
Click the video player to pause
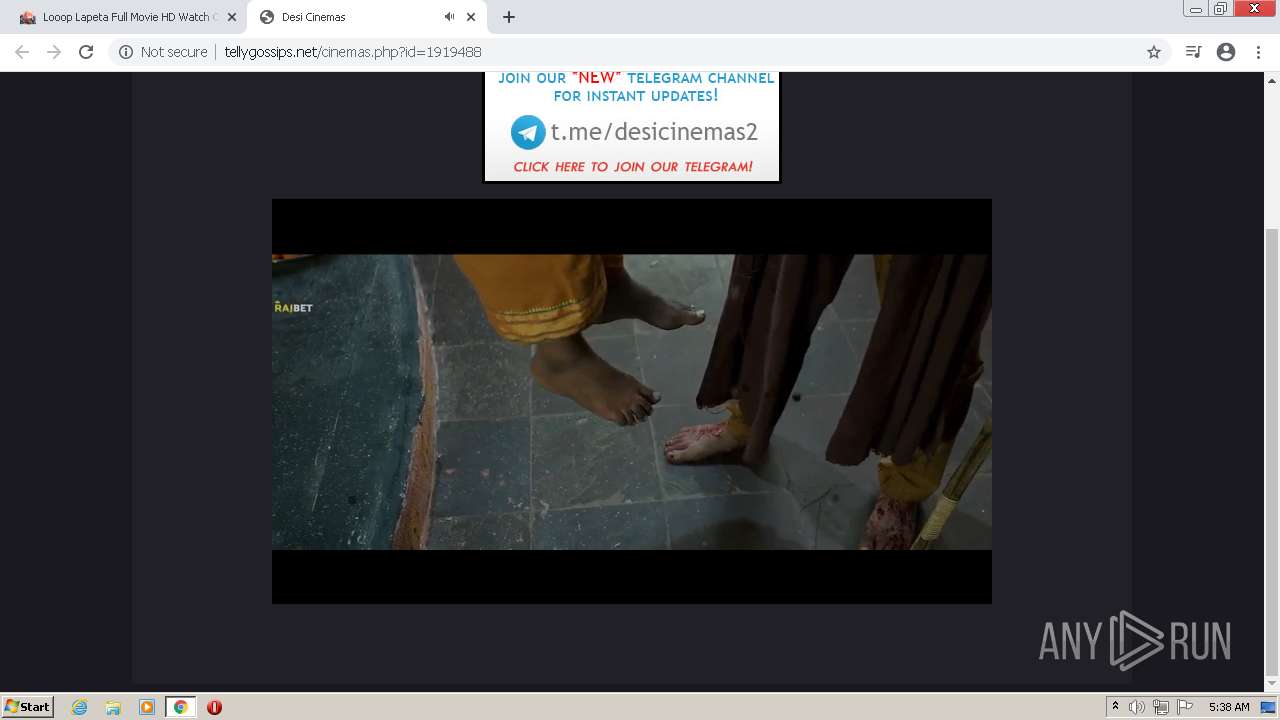point(632,401)
